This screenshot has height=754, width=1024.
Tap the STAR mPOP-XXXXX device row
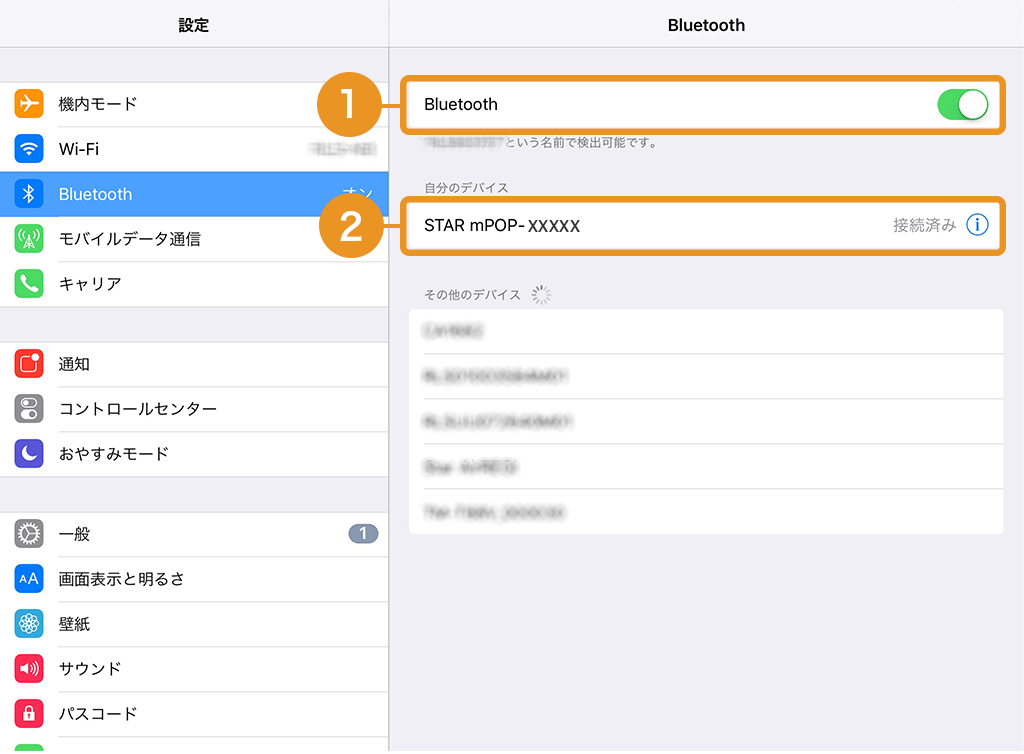tap(703, 226)
